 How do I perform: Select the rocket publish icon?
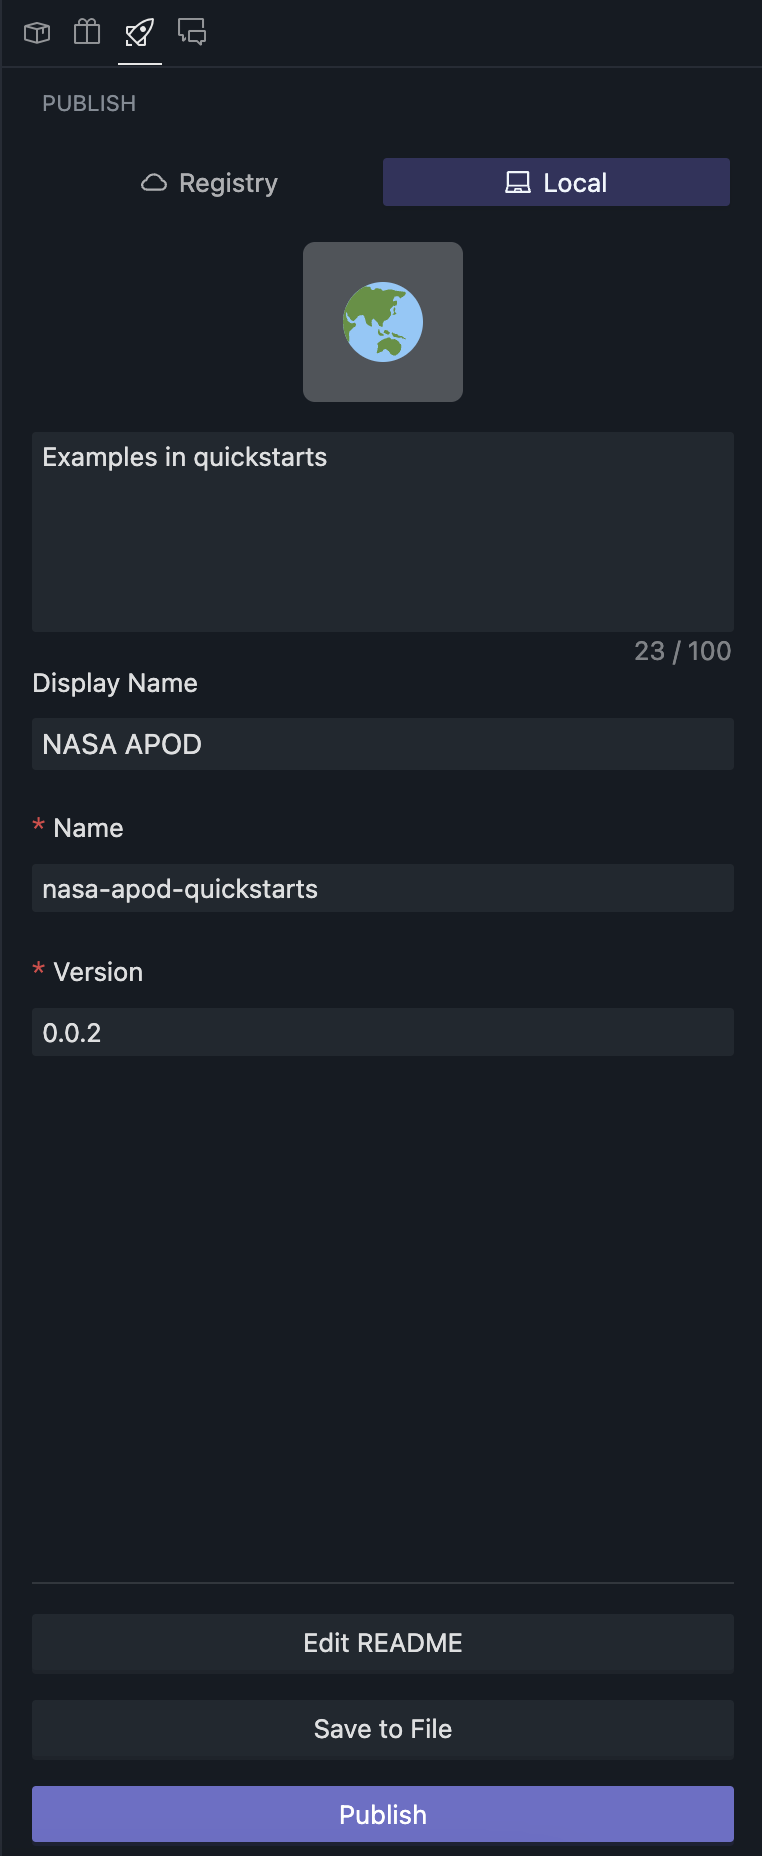[x=140, y=33]
